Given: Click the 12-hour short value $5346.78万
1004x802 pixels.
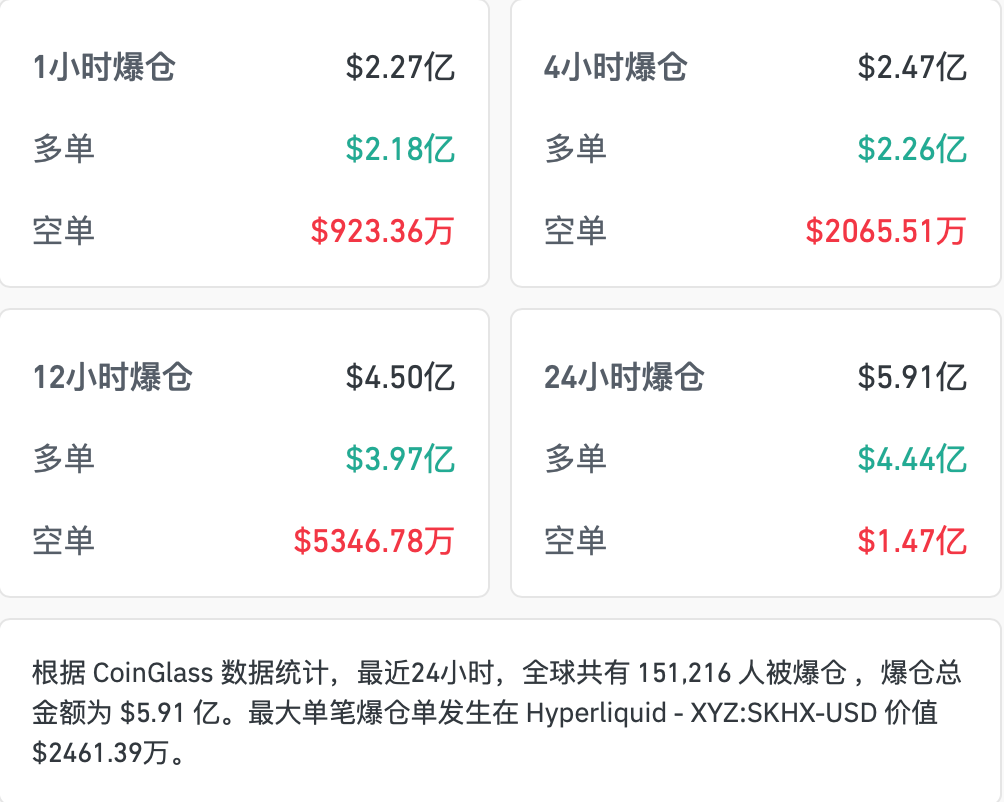Looking at the screenshot, I should click(374, 541).
